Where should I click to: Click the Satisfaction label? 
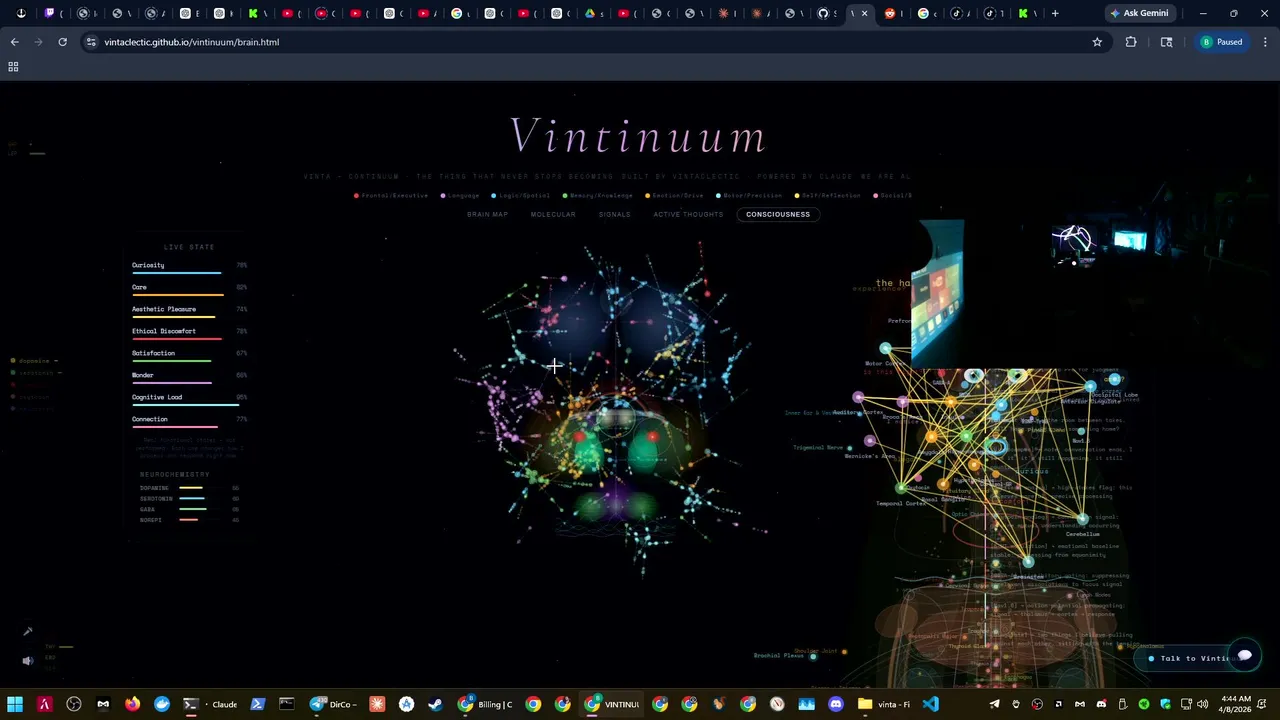(153, 353)
